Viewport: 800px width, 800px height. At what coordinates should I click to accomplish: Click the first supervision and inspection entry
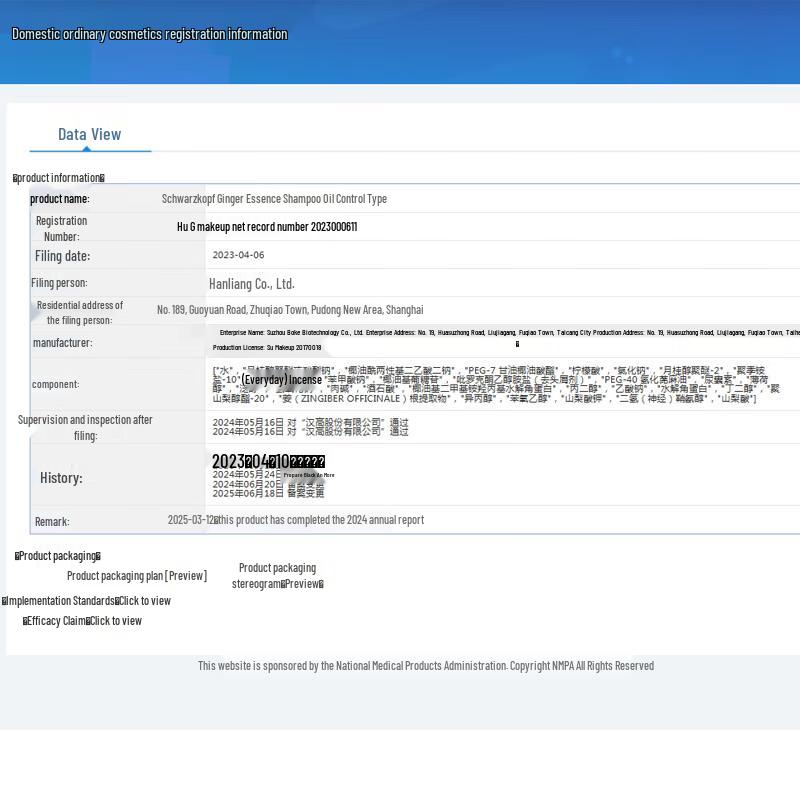(x=310, y=423)
